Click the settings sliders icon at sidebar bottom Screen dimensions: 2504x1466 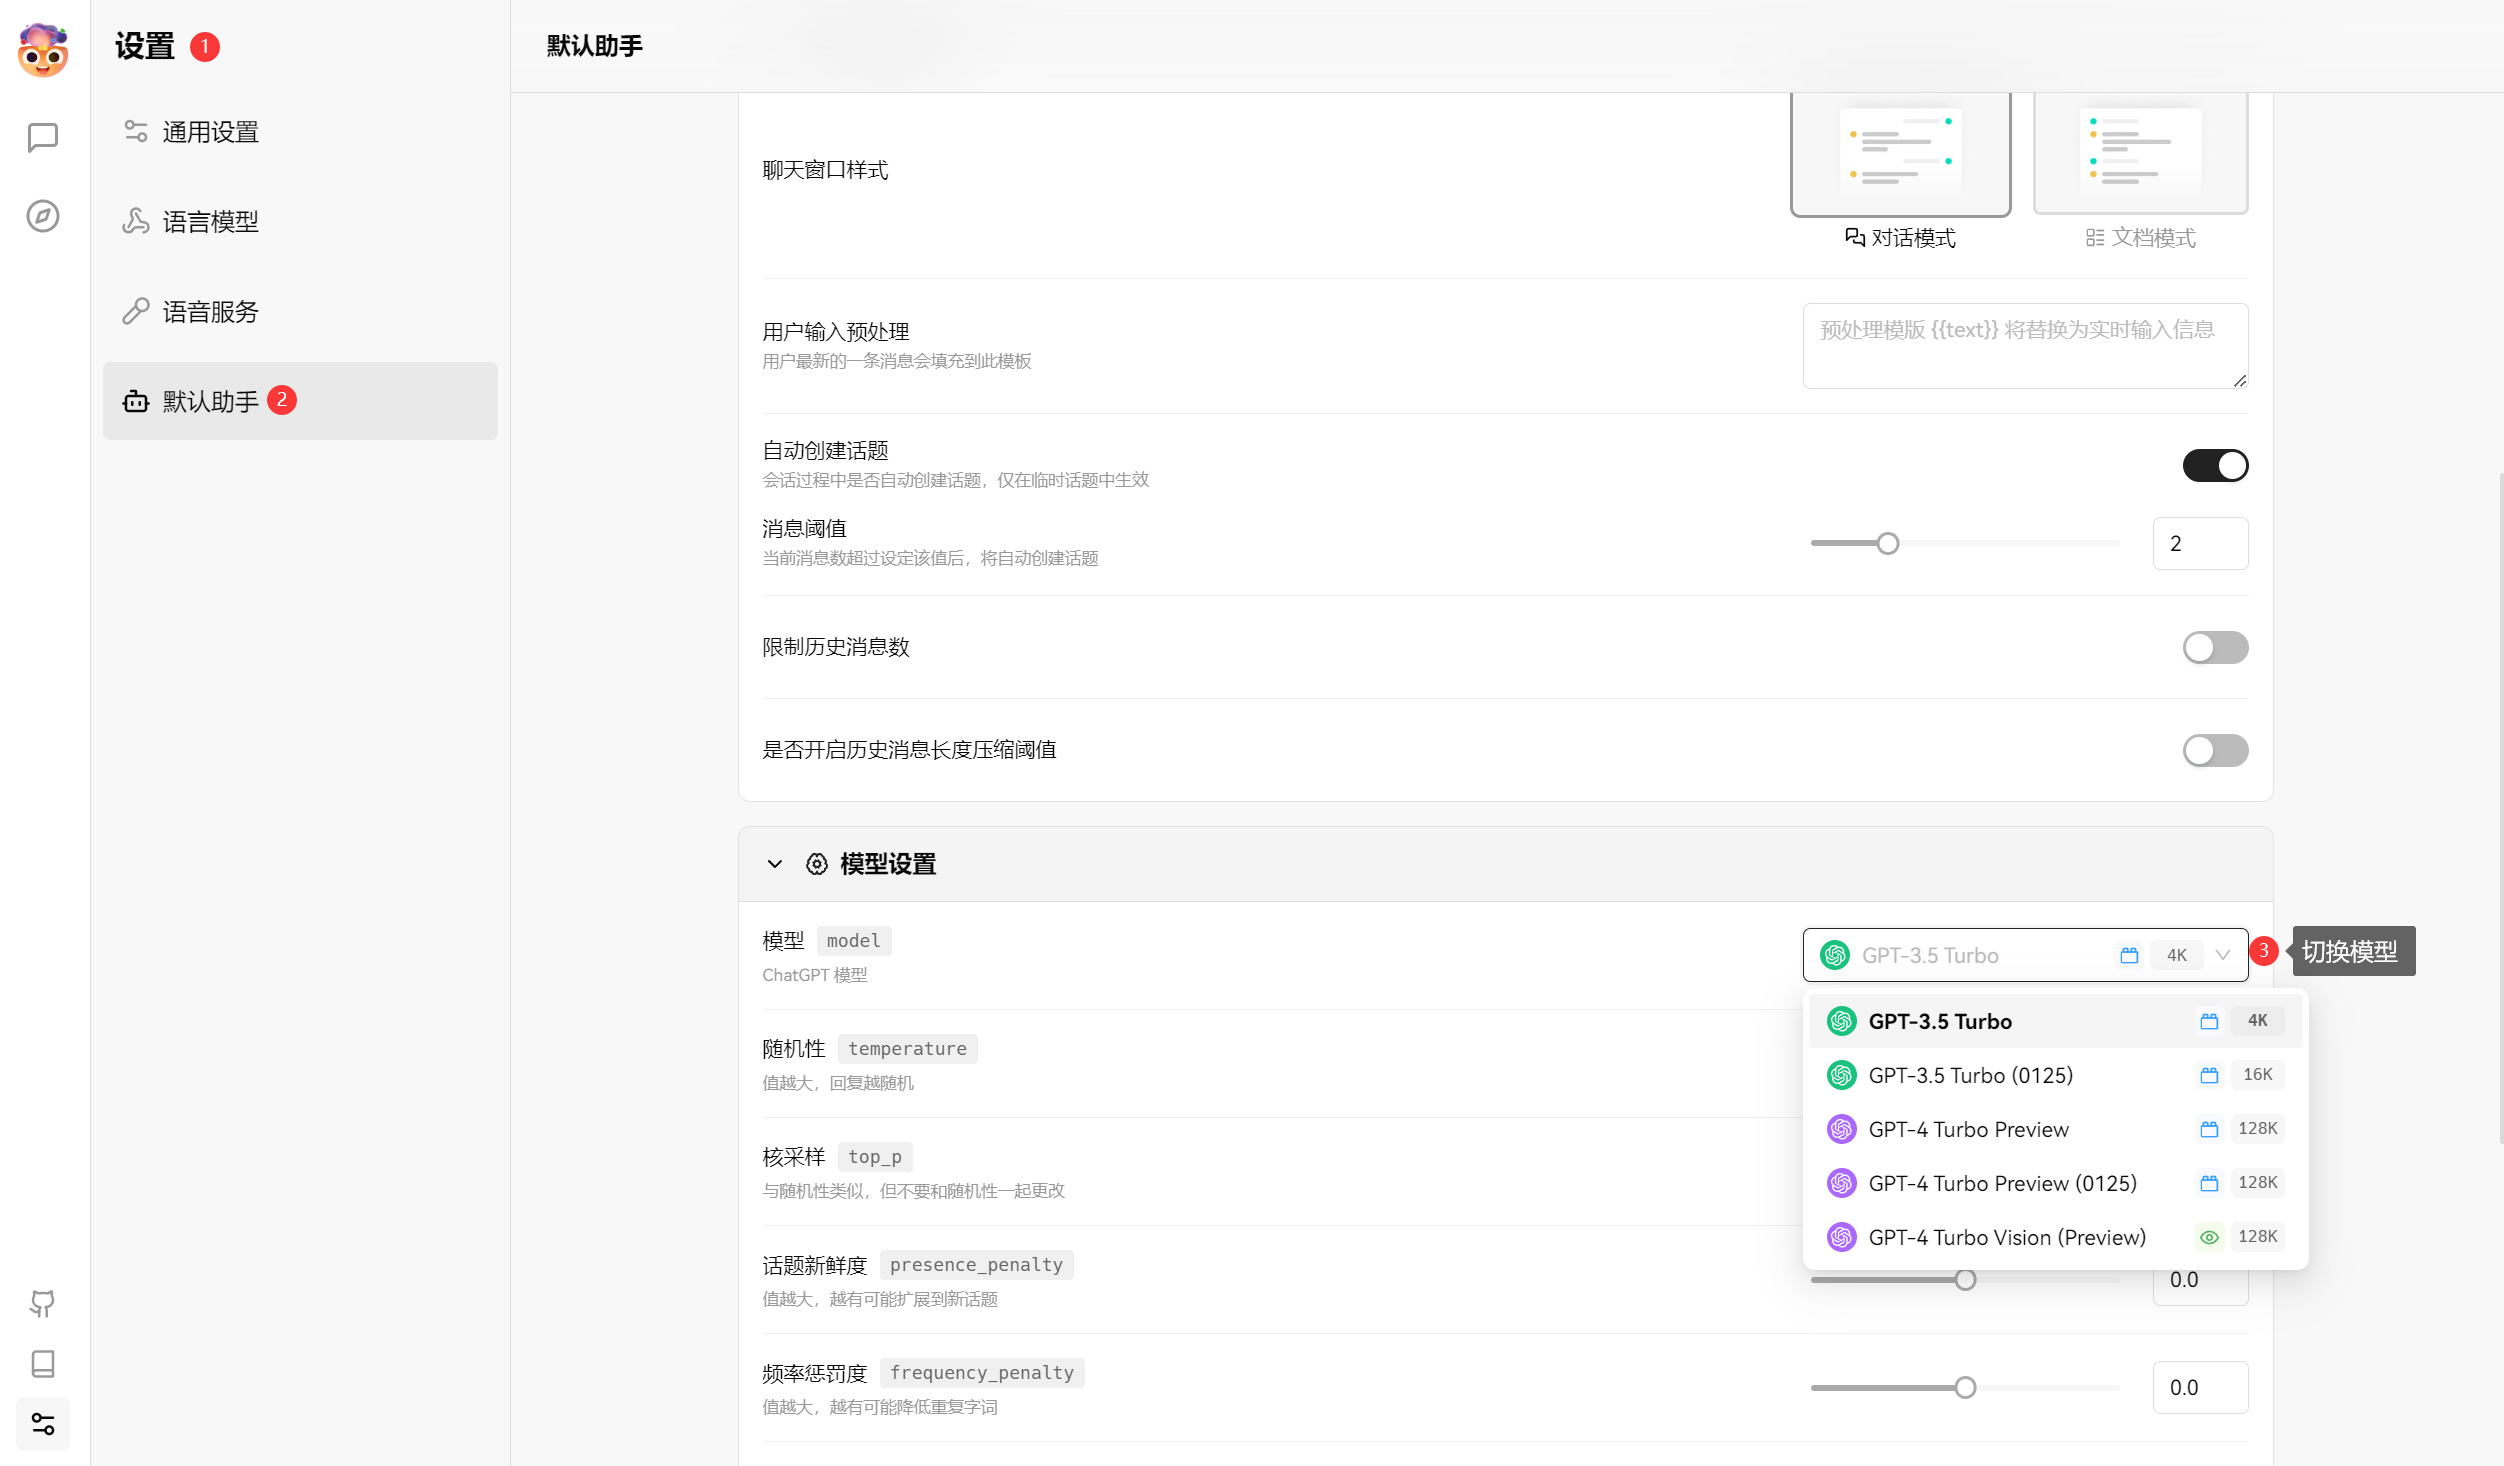click(x=42, y=1423)
